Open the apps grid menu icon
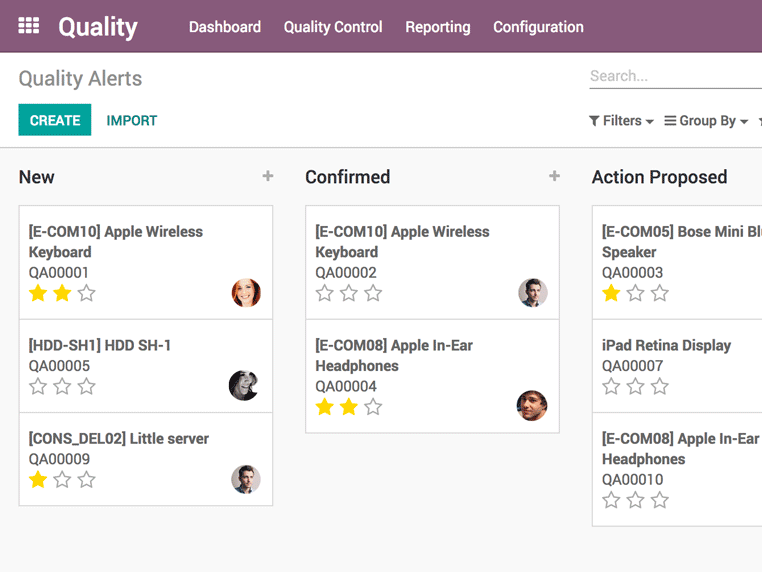 pyautogui.click(x=29, y=27)
